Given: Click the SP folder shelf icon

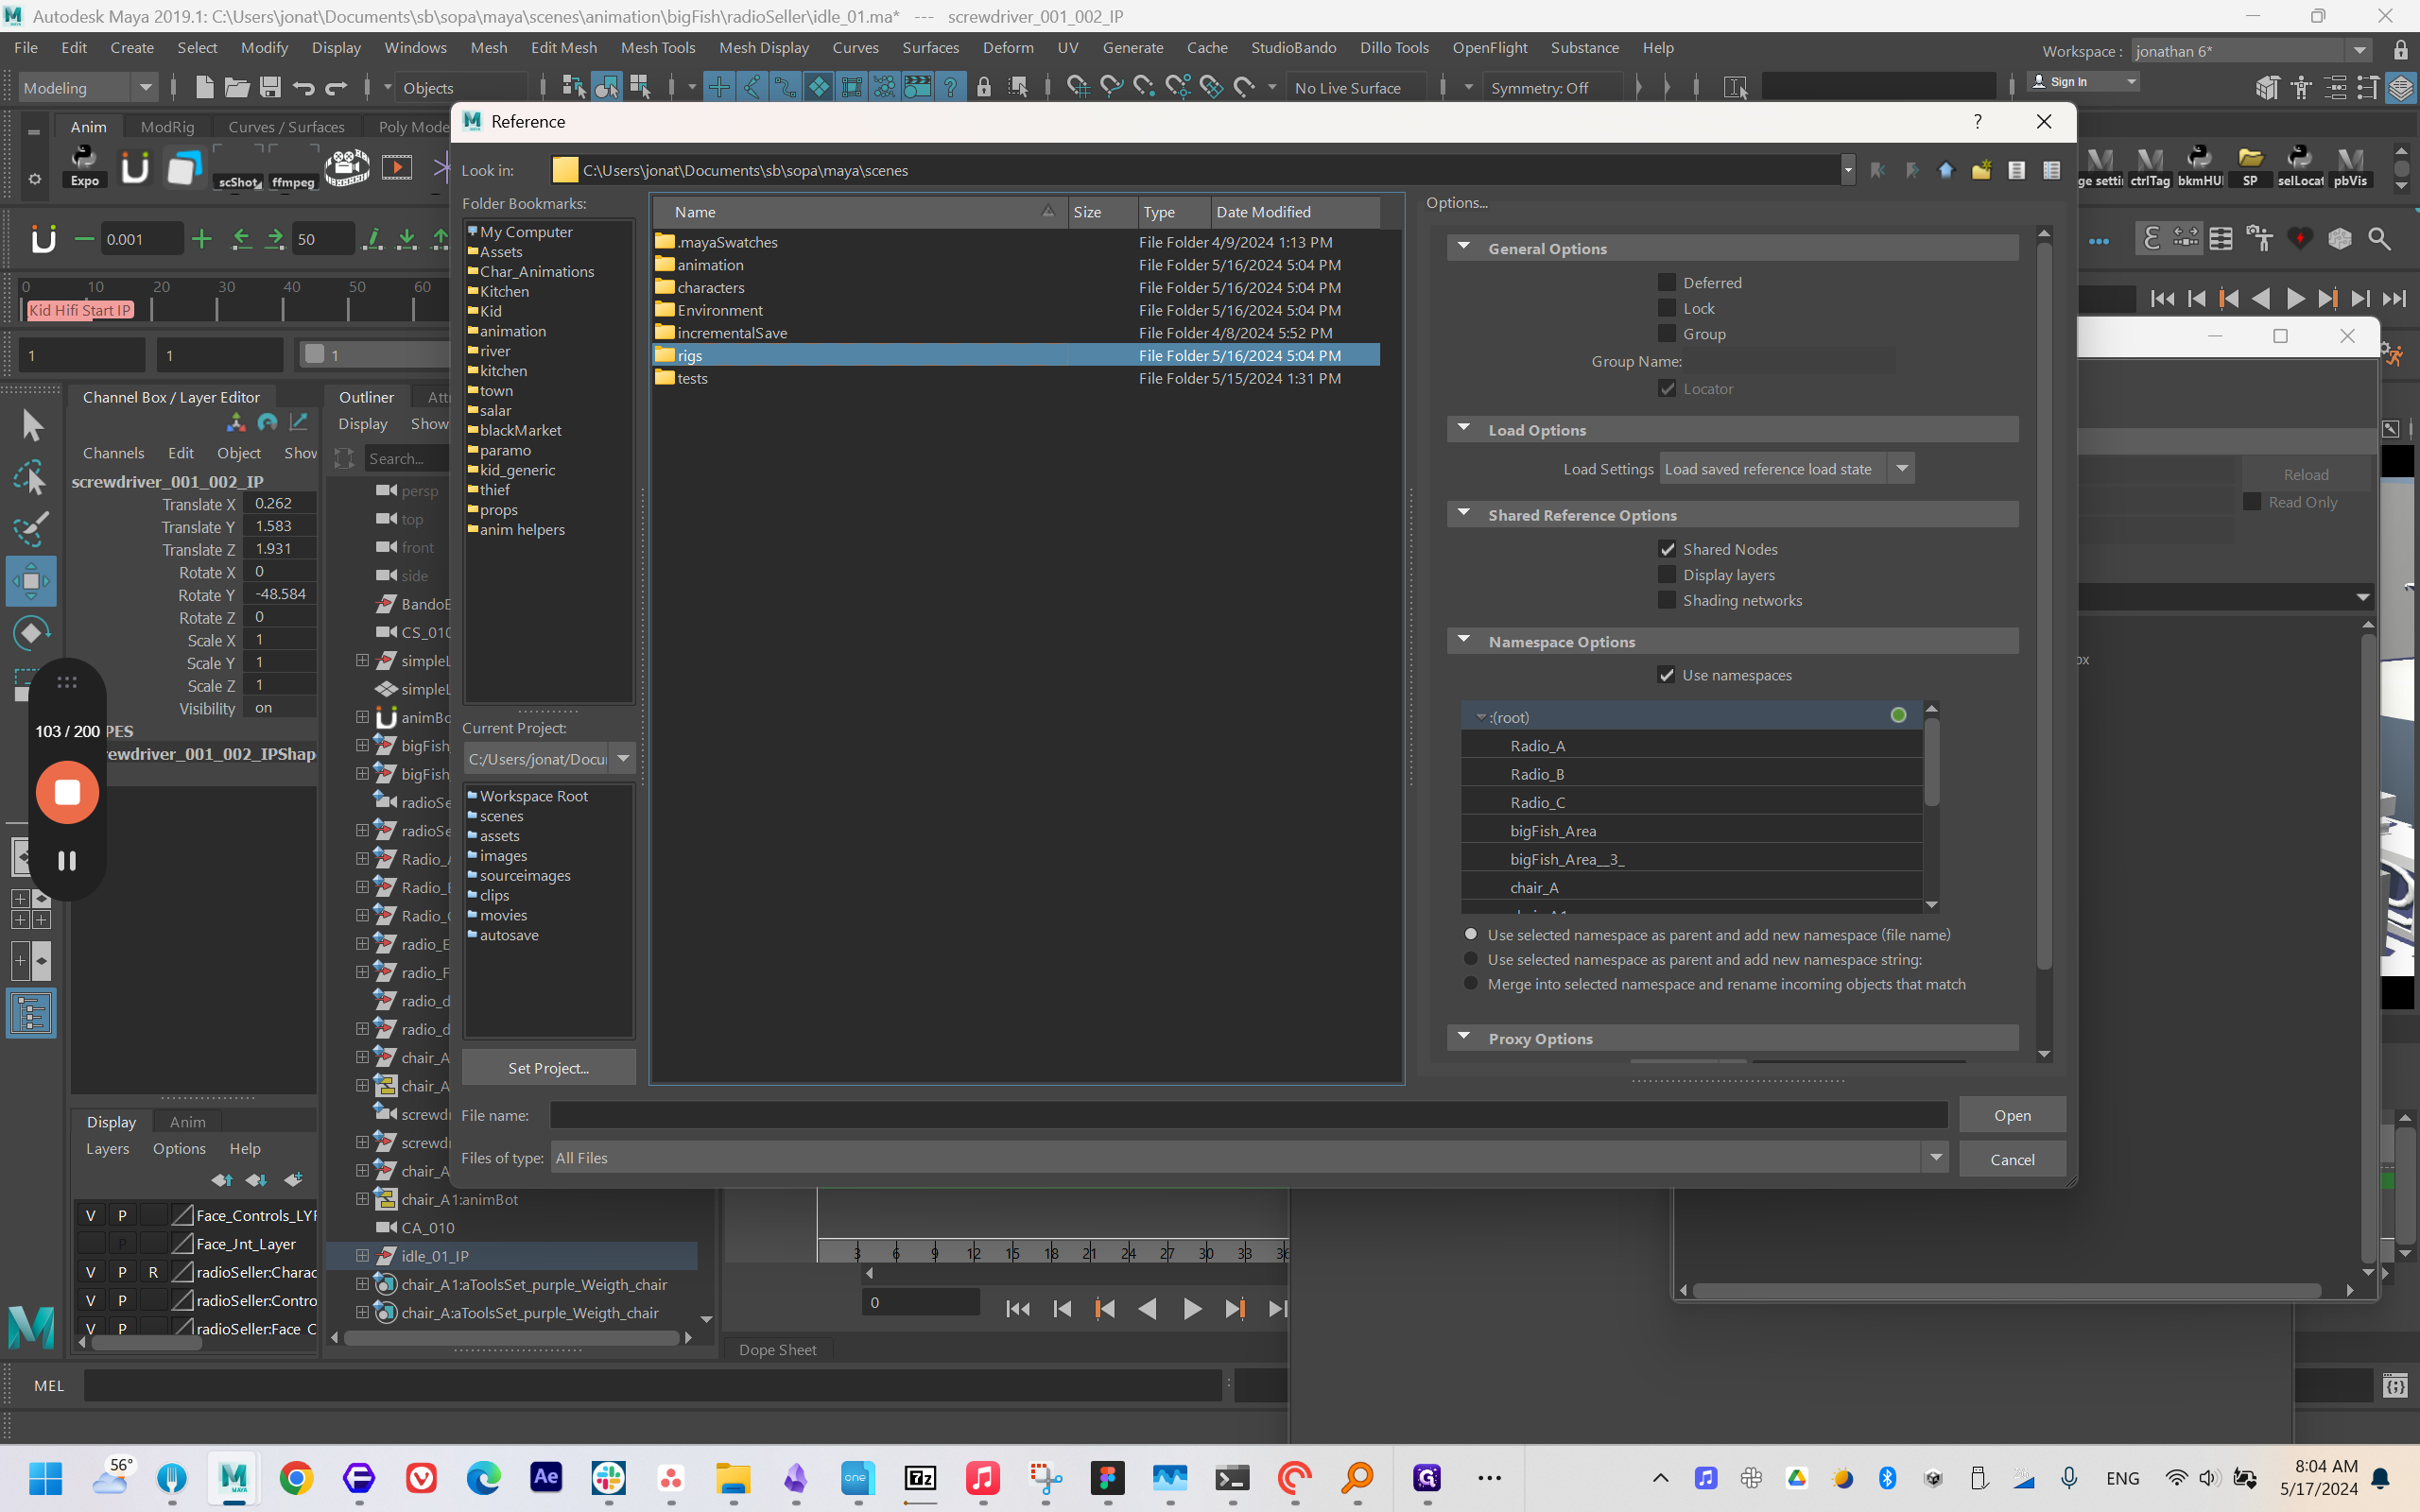Looking at the screenshot, I should click(2250, 166).
